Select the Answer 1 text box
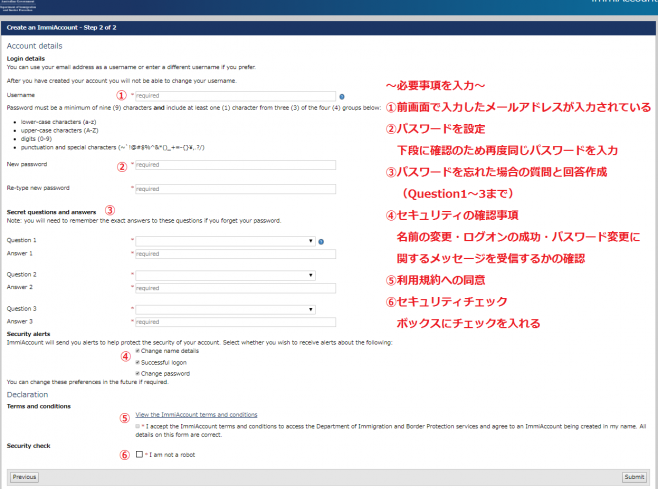 (235, 254)
